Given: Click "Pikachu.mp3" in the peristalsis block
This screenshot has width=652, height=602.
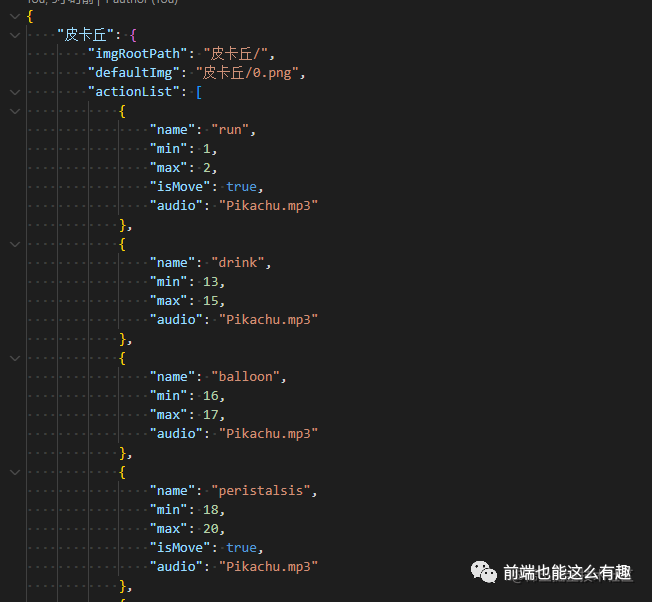Looking at the screenshot, I should click(x=269, y=567).
